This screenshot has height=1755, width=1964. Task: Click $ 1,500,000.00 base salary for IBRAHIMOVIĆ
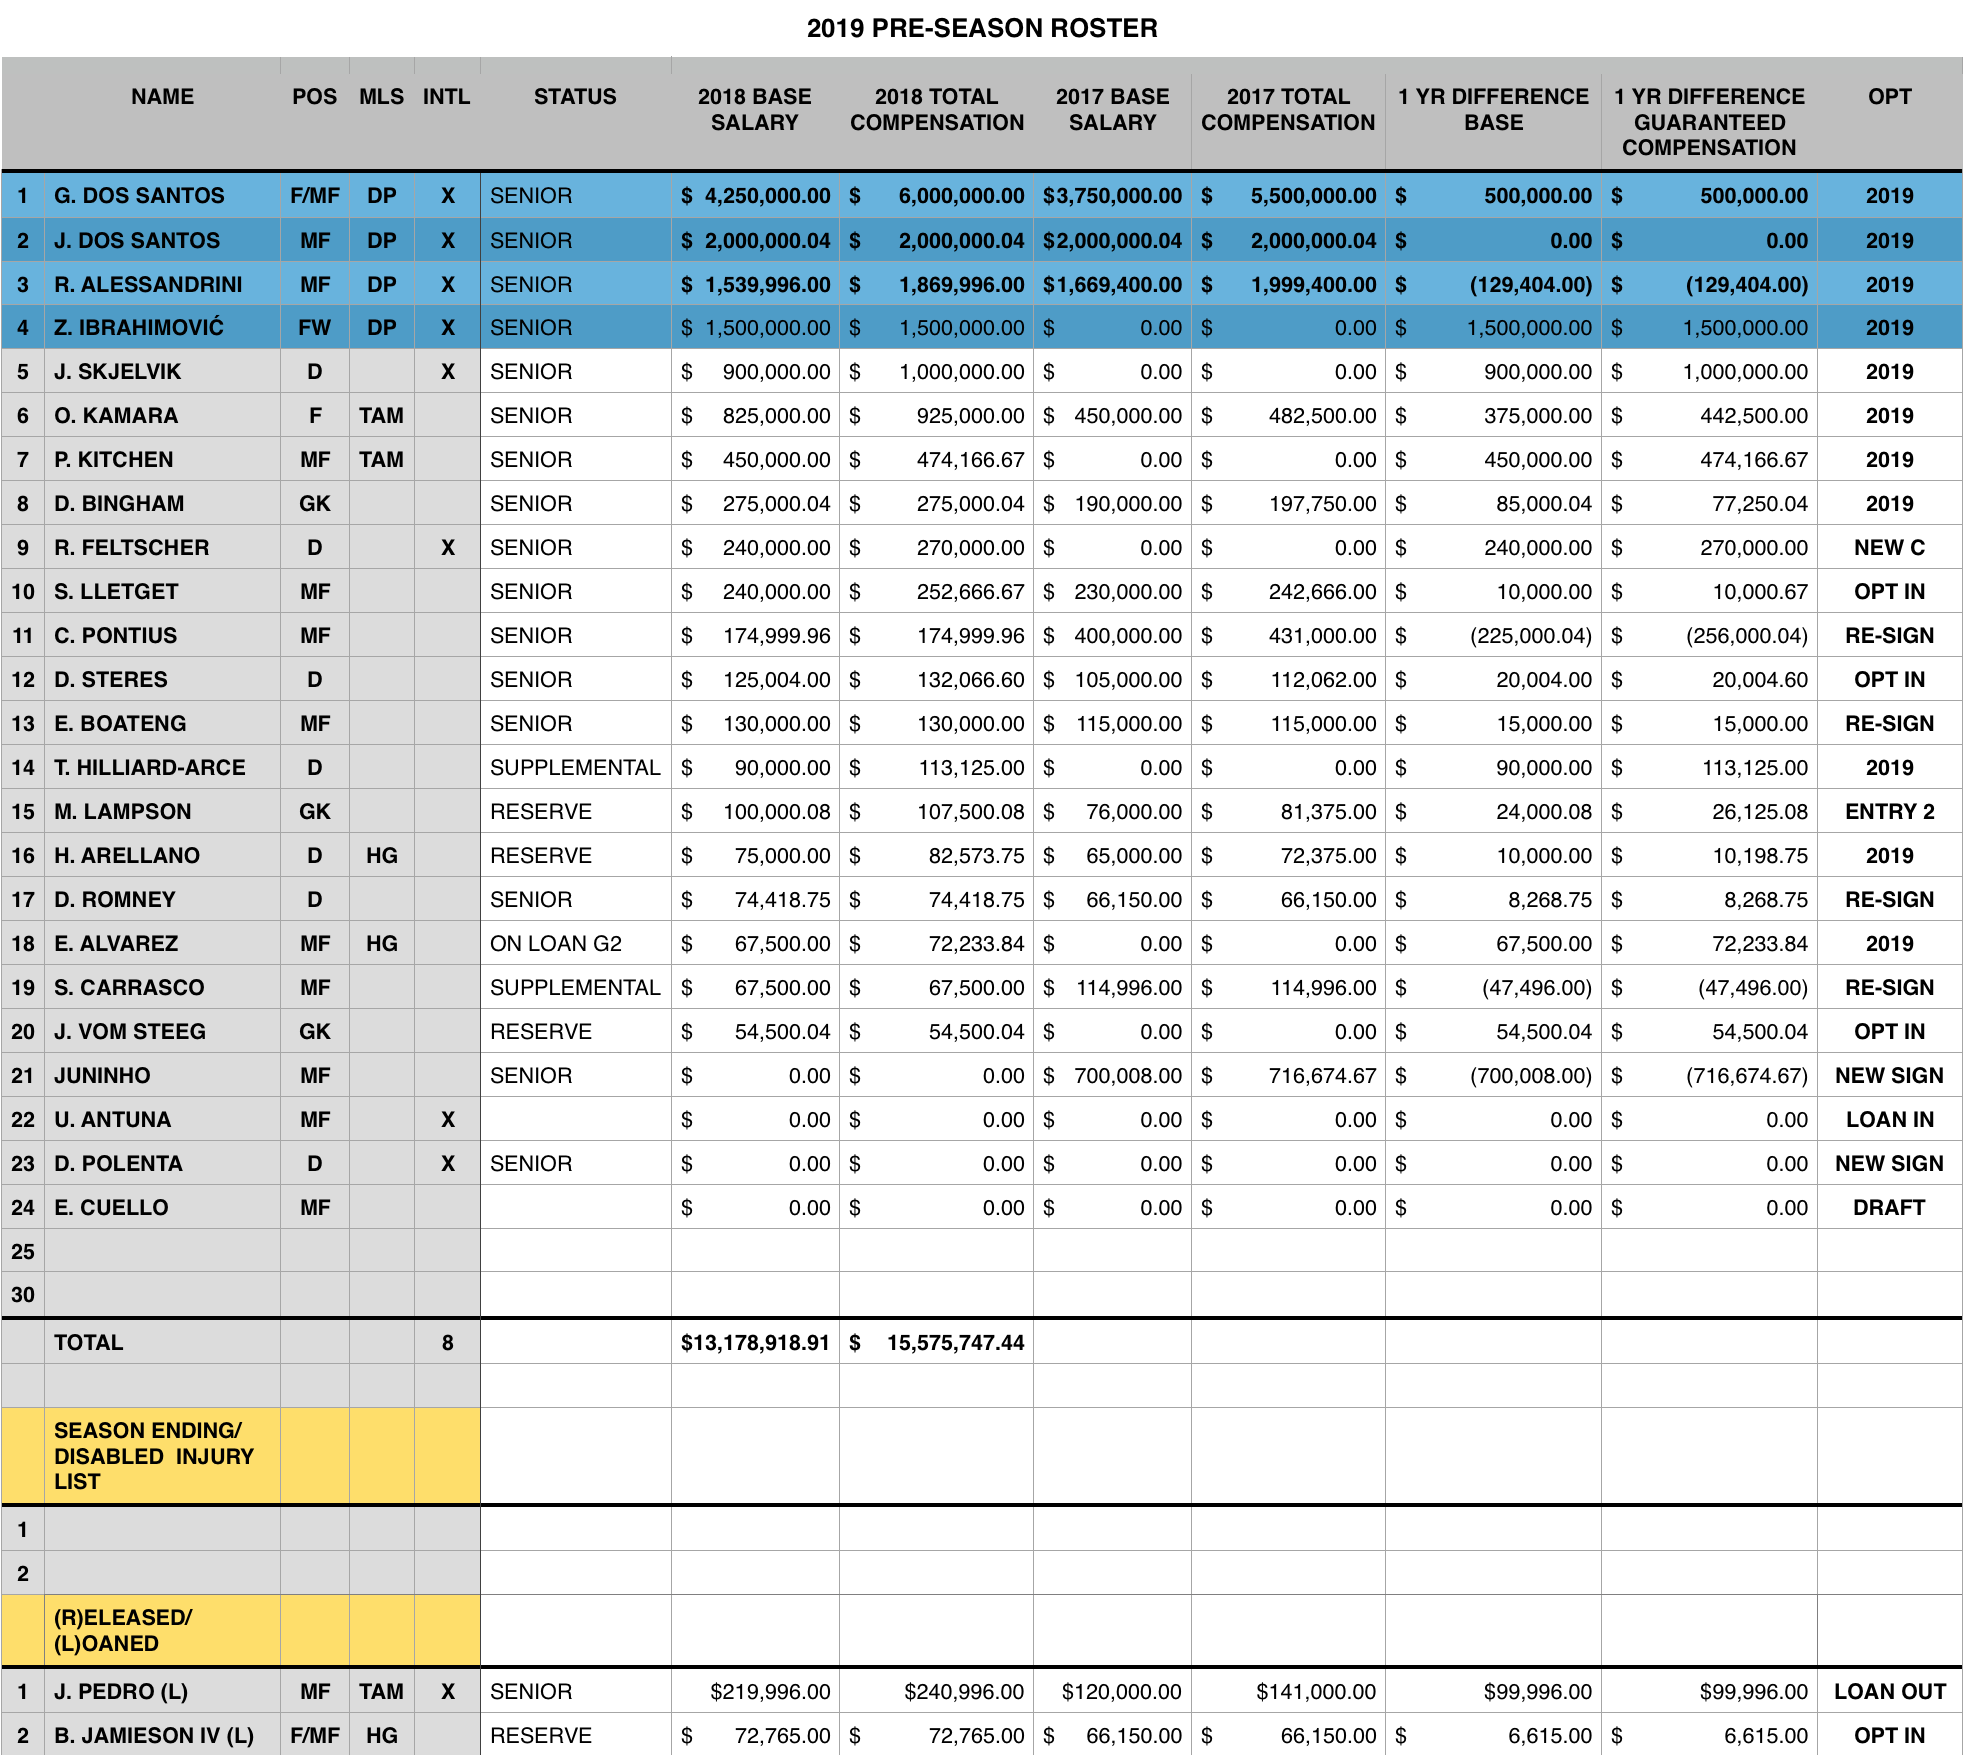pos(755,328)
